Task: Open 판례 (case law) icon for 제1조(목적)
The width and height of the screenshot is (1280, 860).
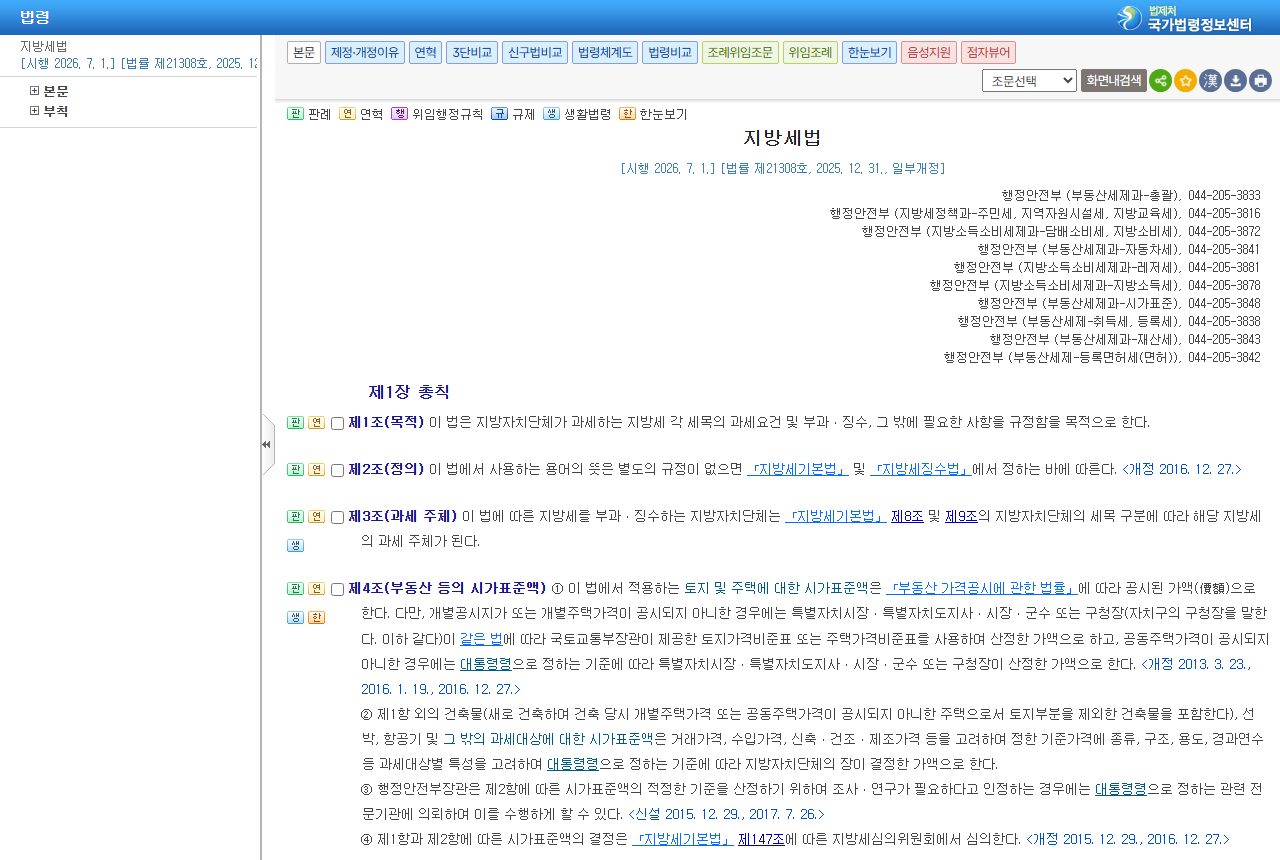Action: click(295, 422)
